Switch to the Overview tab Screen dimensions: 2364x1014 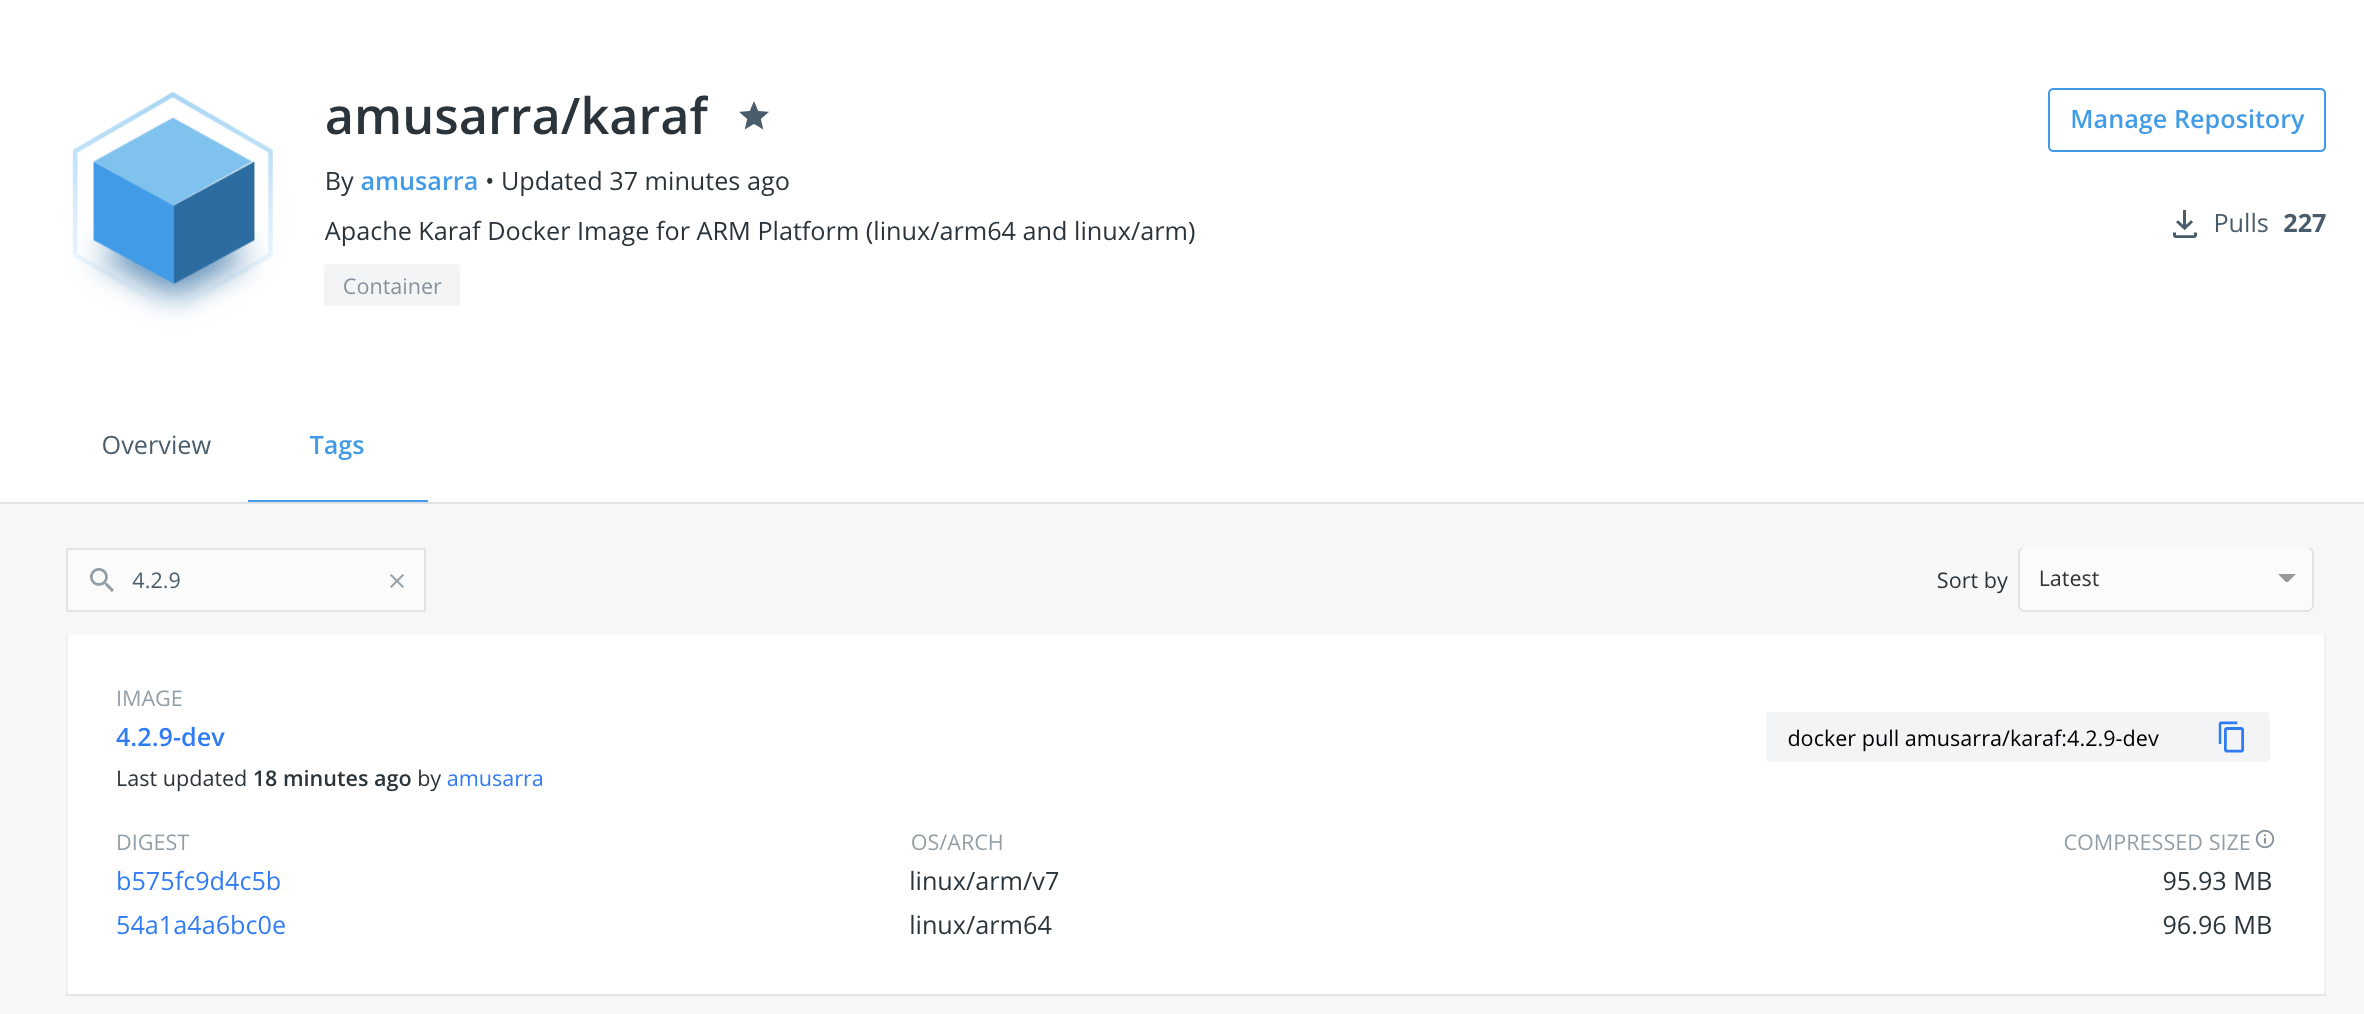[156, 445]
